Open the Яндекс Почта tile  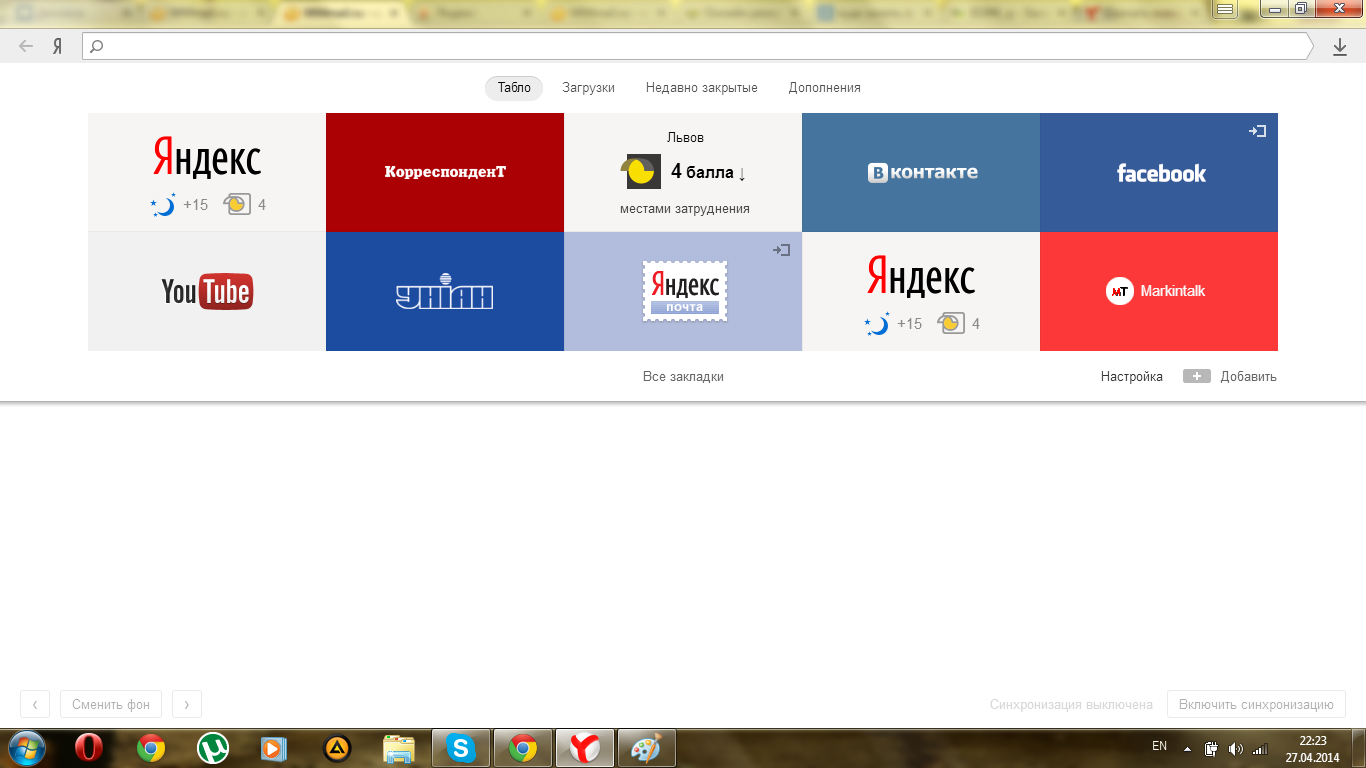pyautogui.click(x=683, y=291)
